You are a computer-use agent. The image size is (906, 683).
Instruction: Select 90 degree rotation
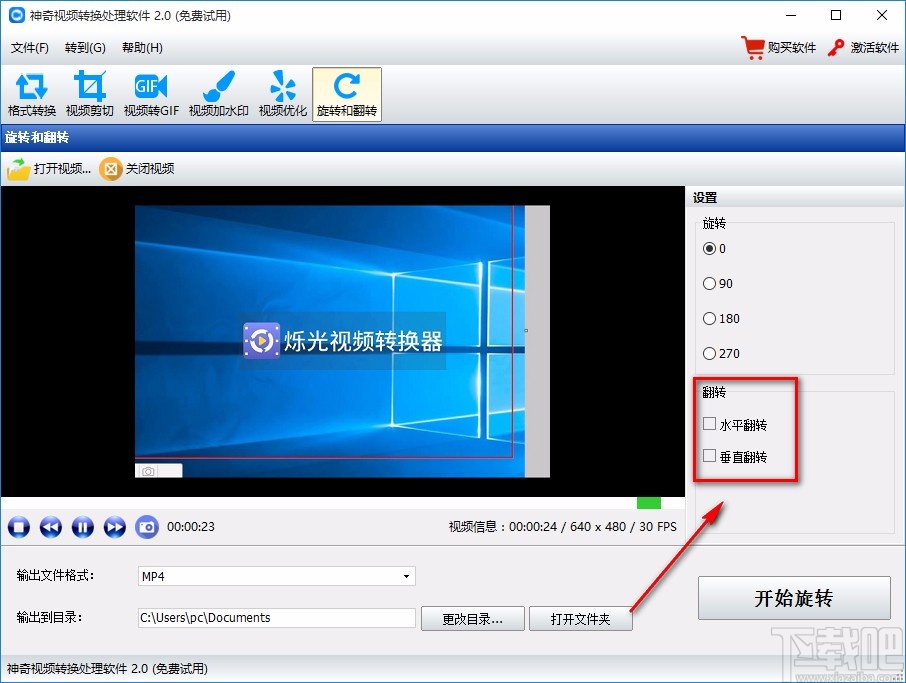click(709, 284)
